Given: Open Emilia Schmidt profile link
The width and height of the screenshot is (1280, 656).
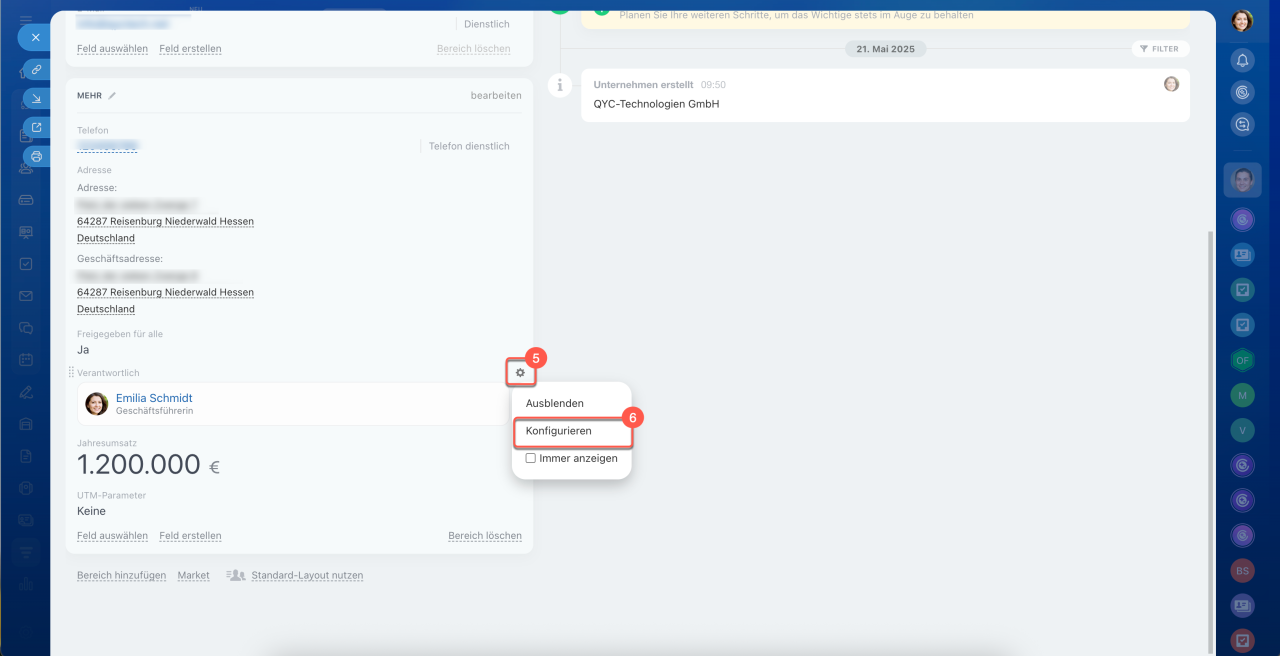Looking at the screenshot, I should click(x=154, y=398).
